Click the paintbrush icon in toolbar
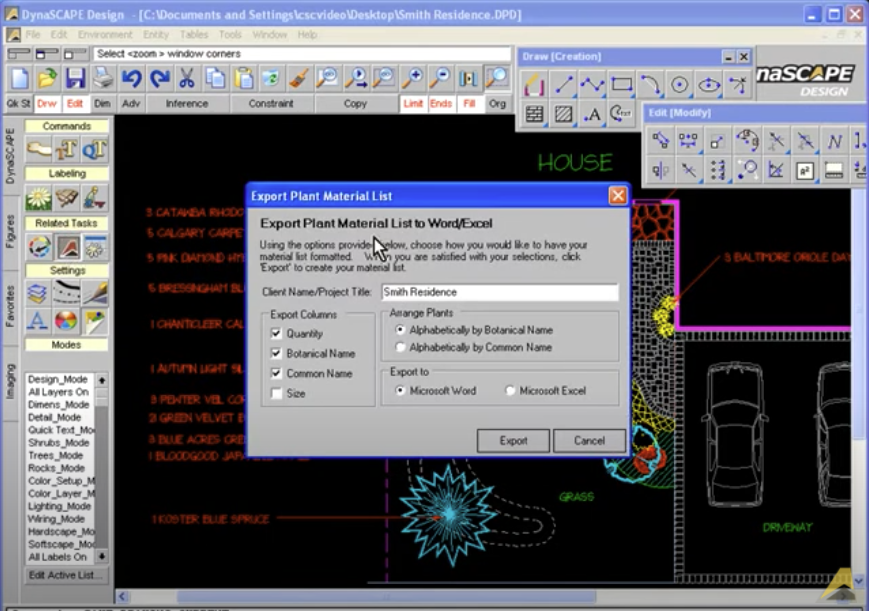This screenshot has height=611, width=869. tap(299, 78)
